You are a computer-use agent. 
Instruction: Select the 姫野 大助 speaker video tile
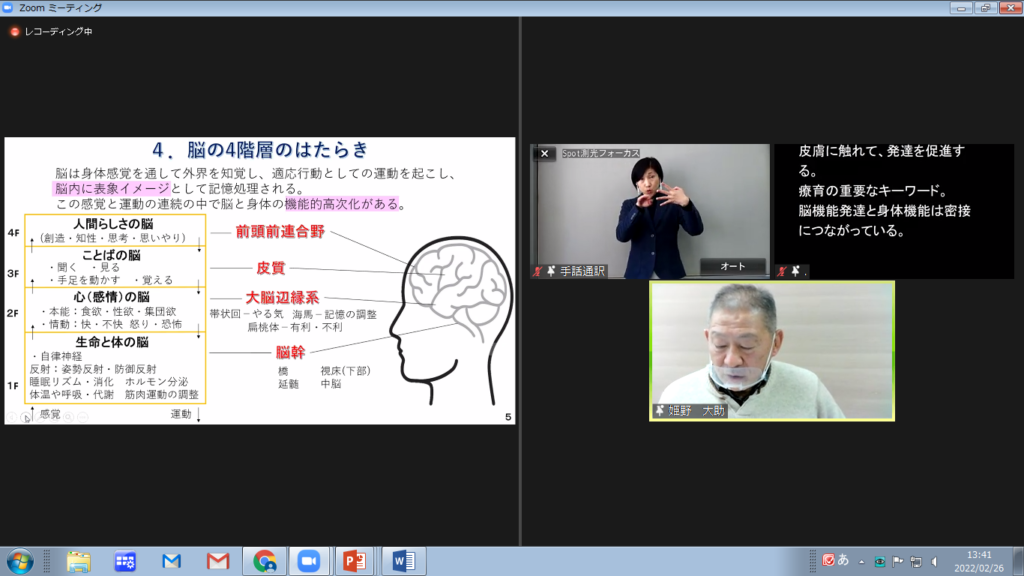[771, 350]
